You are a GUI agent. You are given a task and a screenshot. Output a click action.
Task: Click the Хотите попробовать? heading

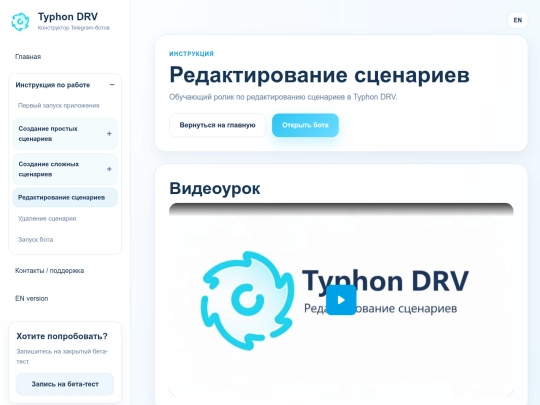coord(62,336)
